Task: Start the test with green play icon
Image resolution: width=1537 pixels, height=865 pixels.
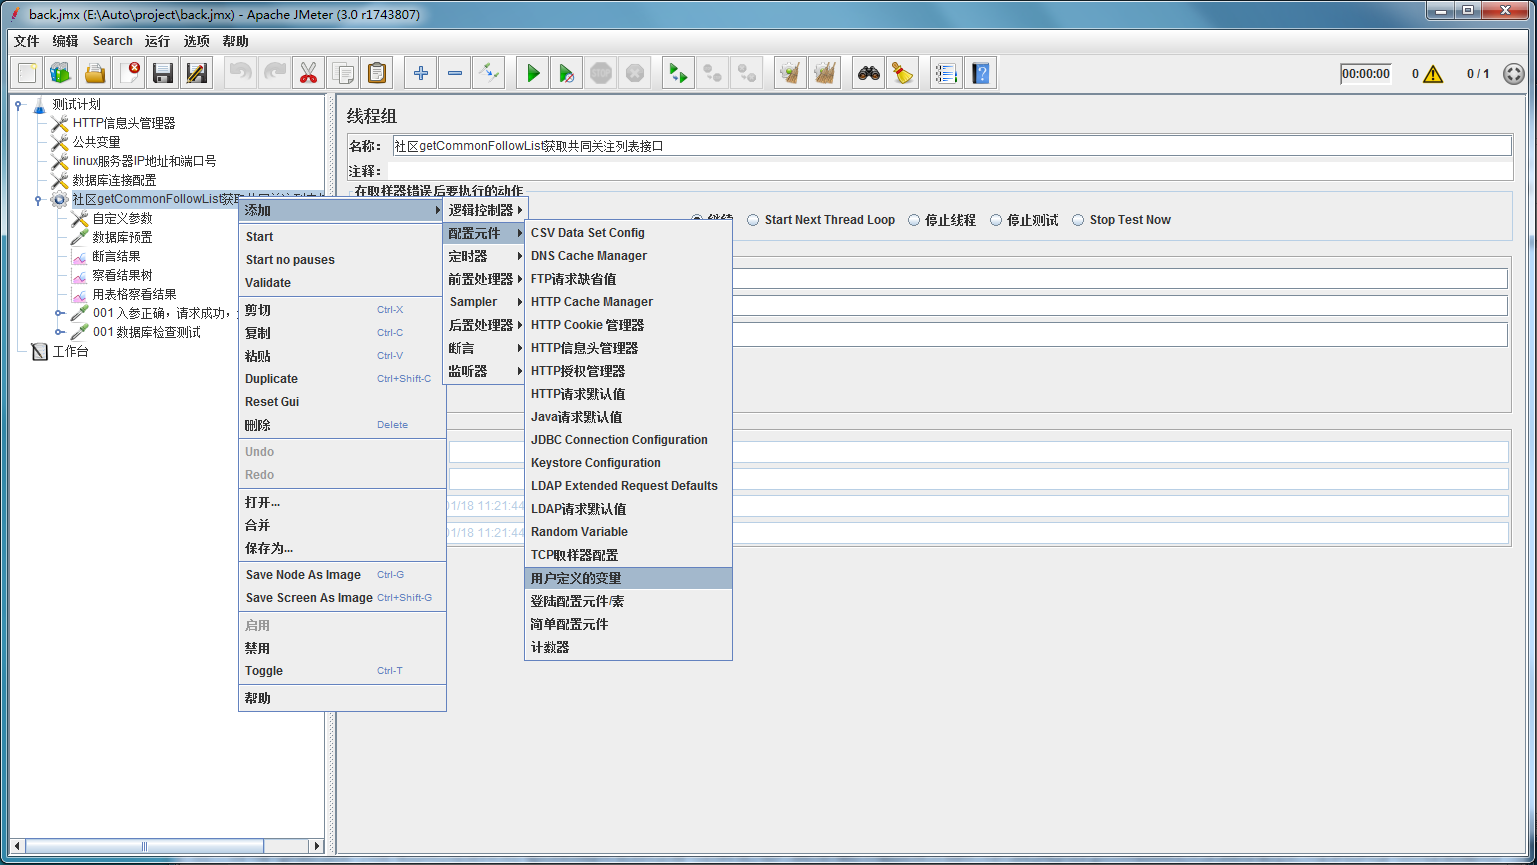Action: pyautogui.click(x=533, y=73)
